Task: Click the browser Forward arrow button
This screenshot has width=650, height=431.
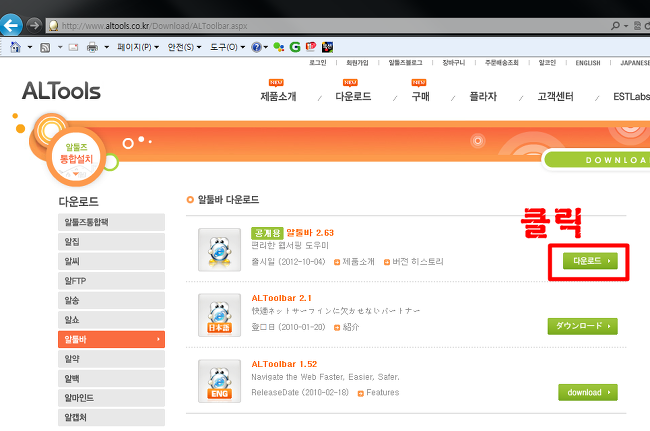Action: point(34,25)
